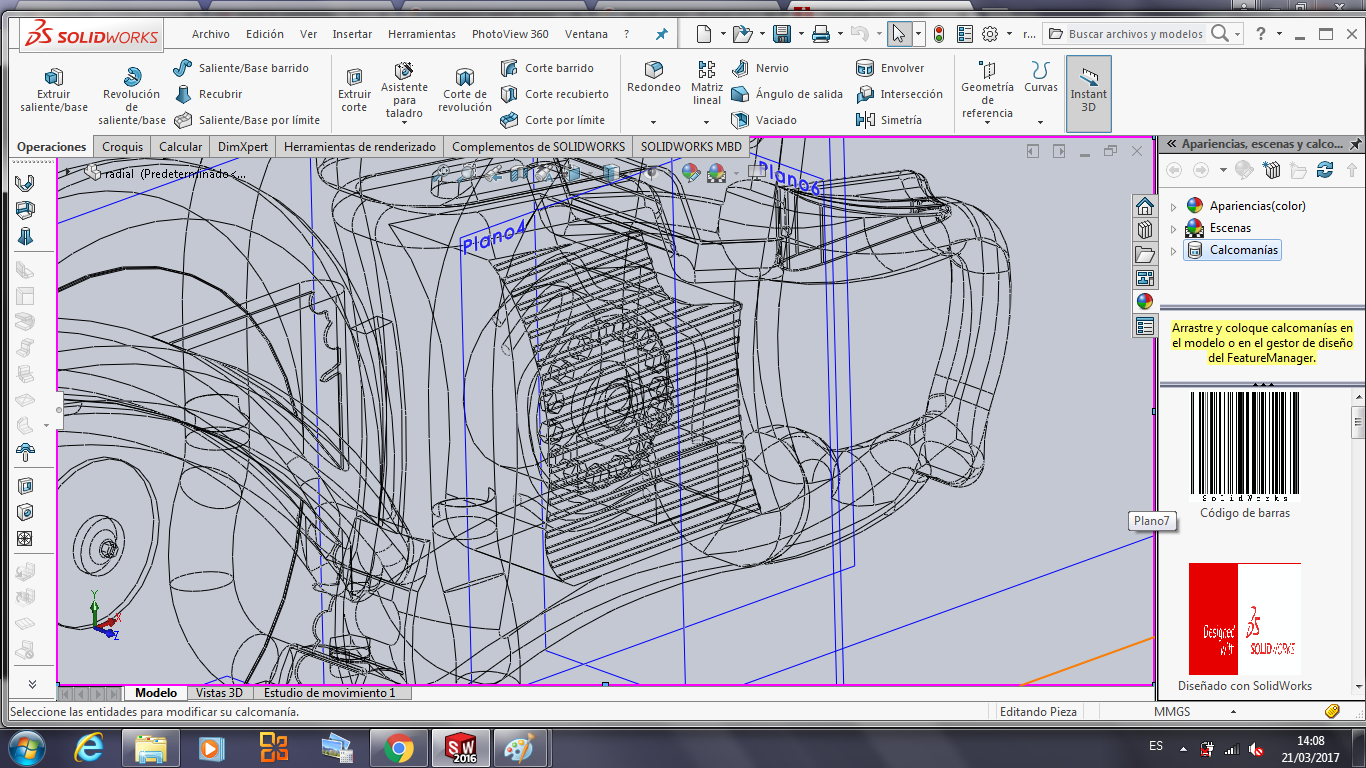This screenshot has height=768, width=1366.
Task: Toggle the Instant 3D button
Action: [x=1089, y=92]
